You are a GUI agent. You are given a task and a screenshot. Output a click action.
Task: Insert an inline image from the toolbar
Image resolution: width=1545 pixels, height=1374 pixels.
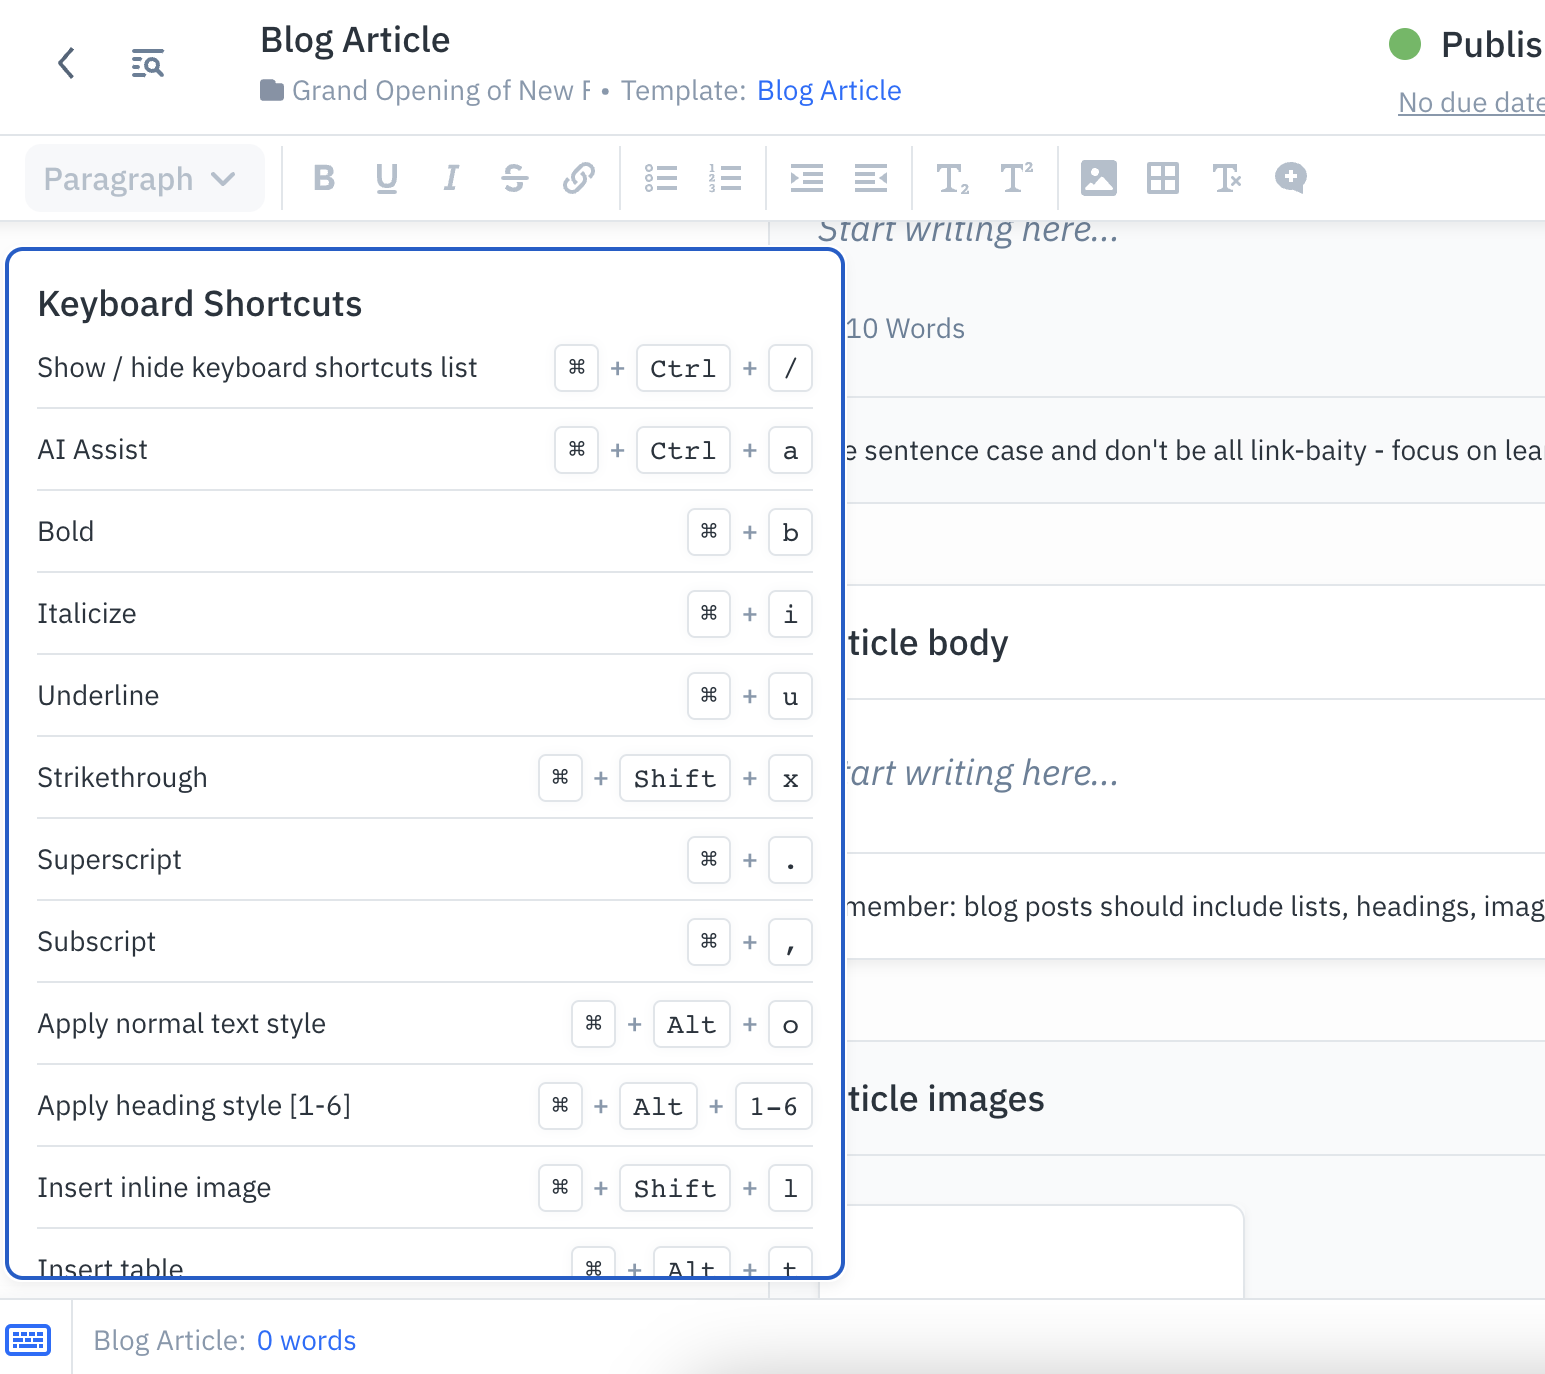click(1098, 178)
